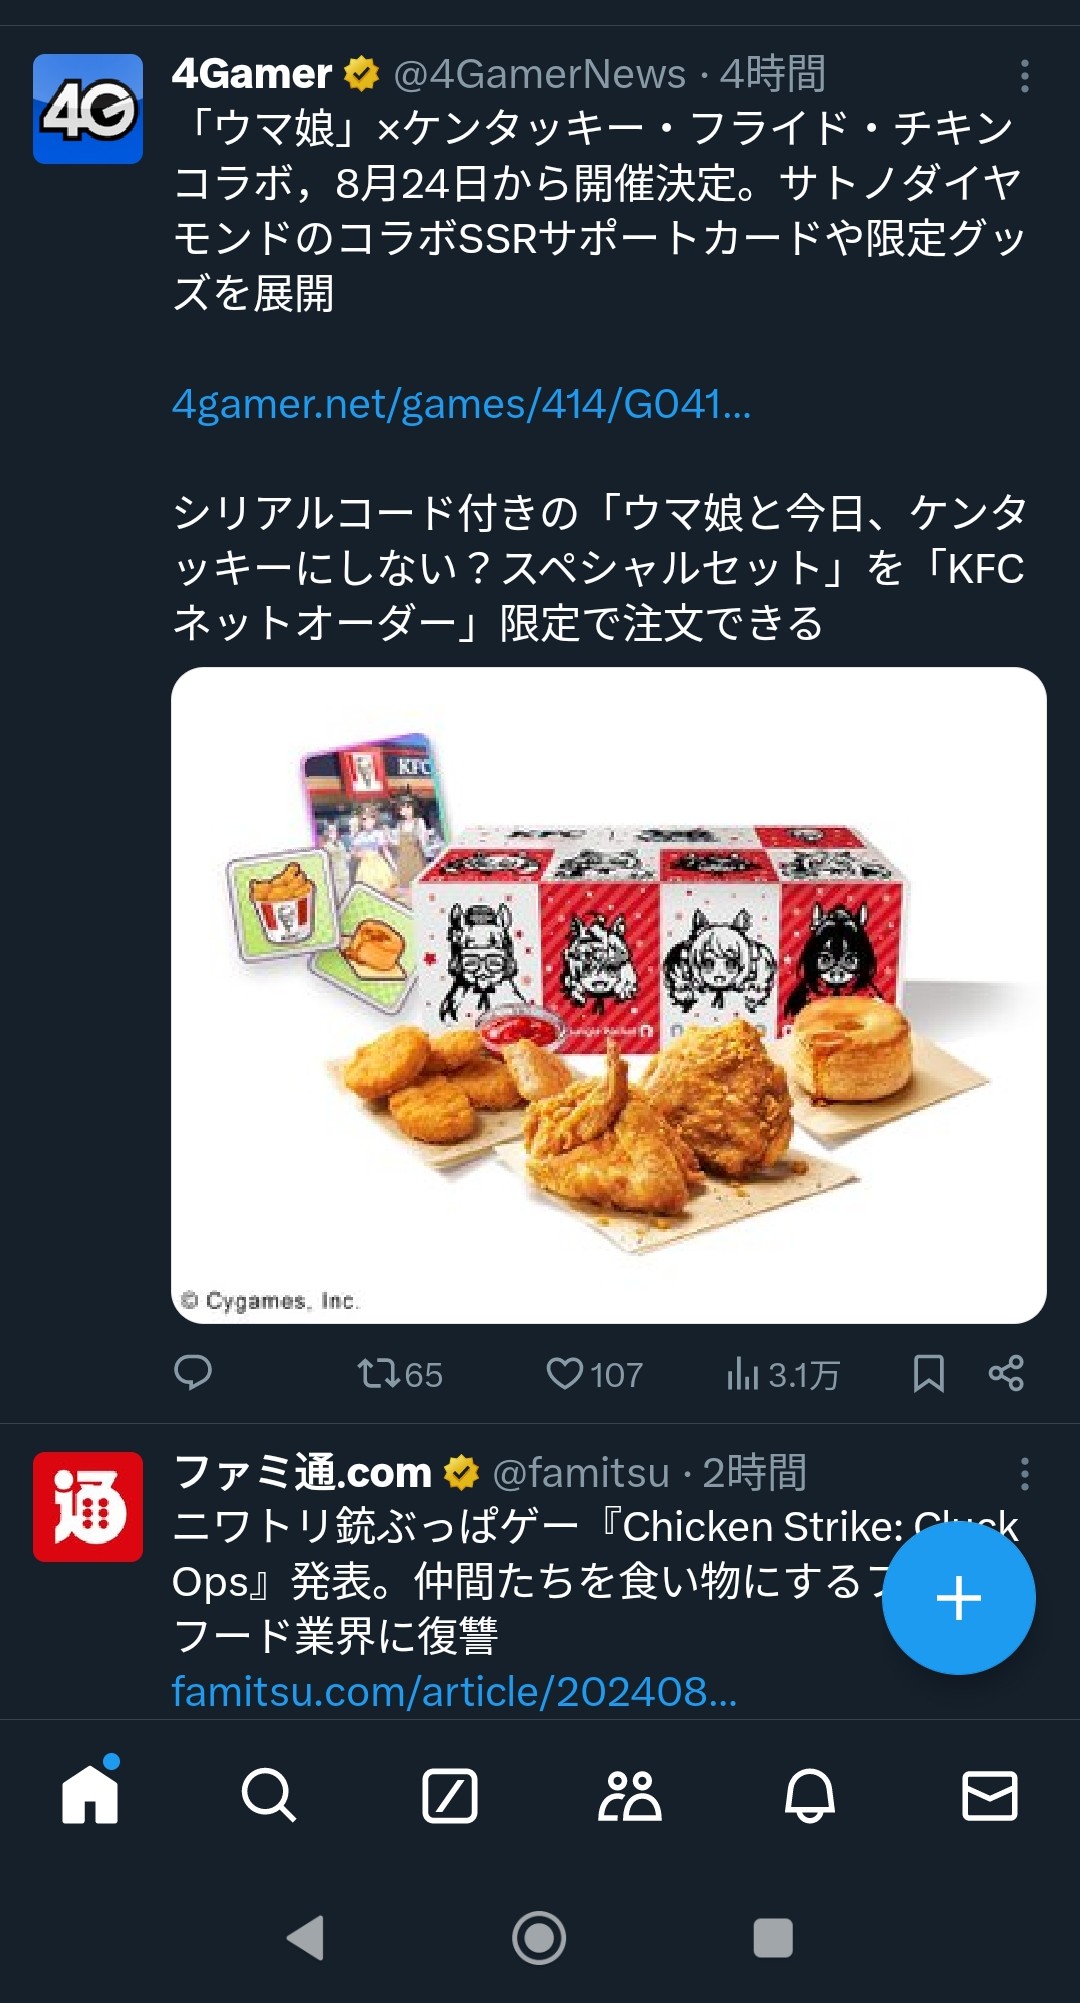1080x2003 pixels.
Task: Open the Grok slash icon tab
Action: pos(450,1795)
